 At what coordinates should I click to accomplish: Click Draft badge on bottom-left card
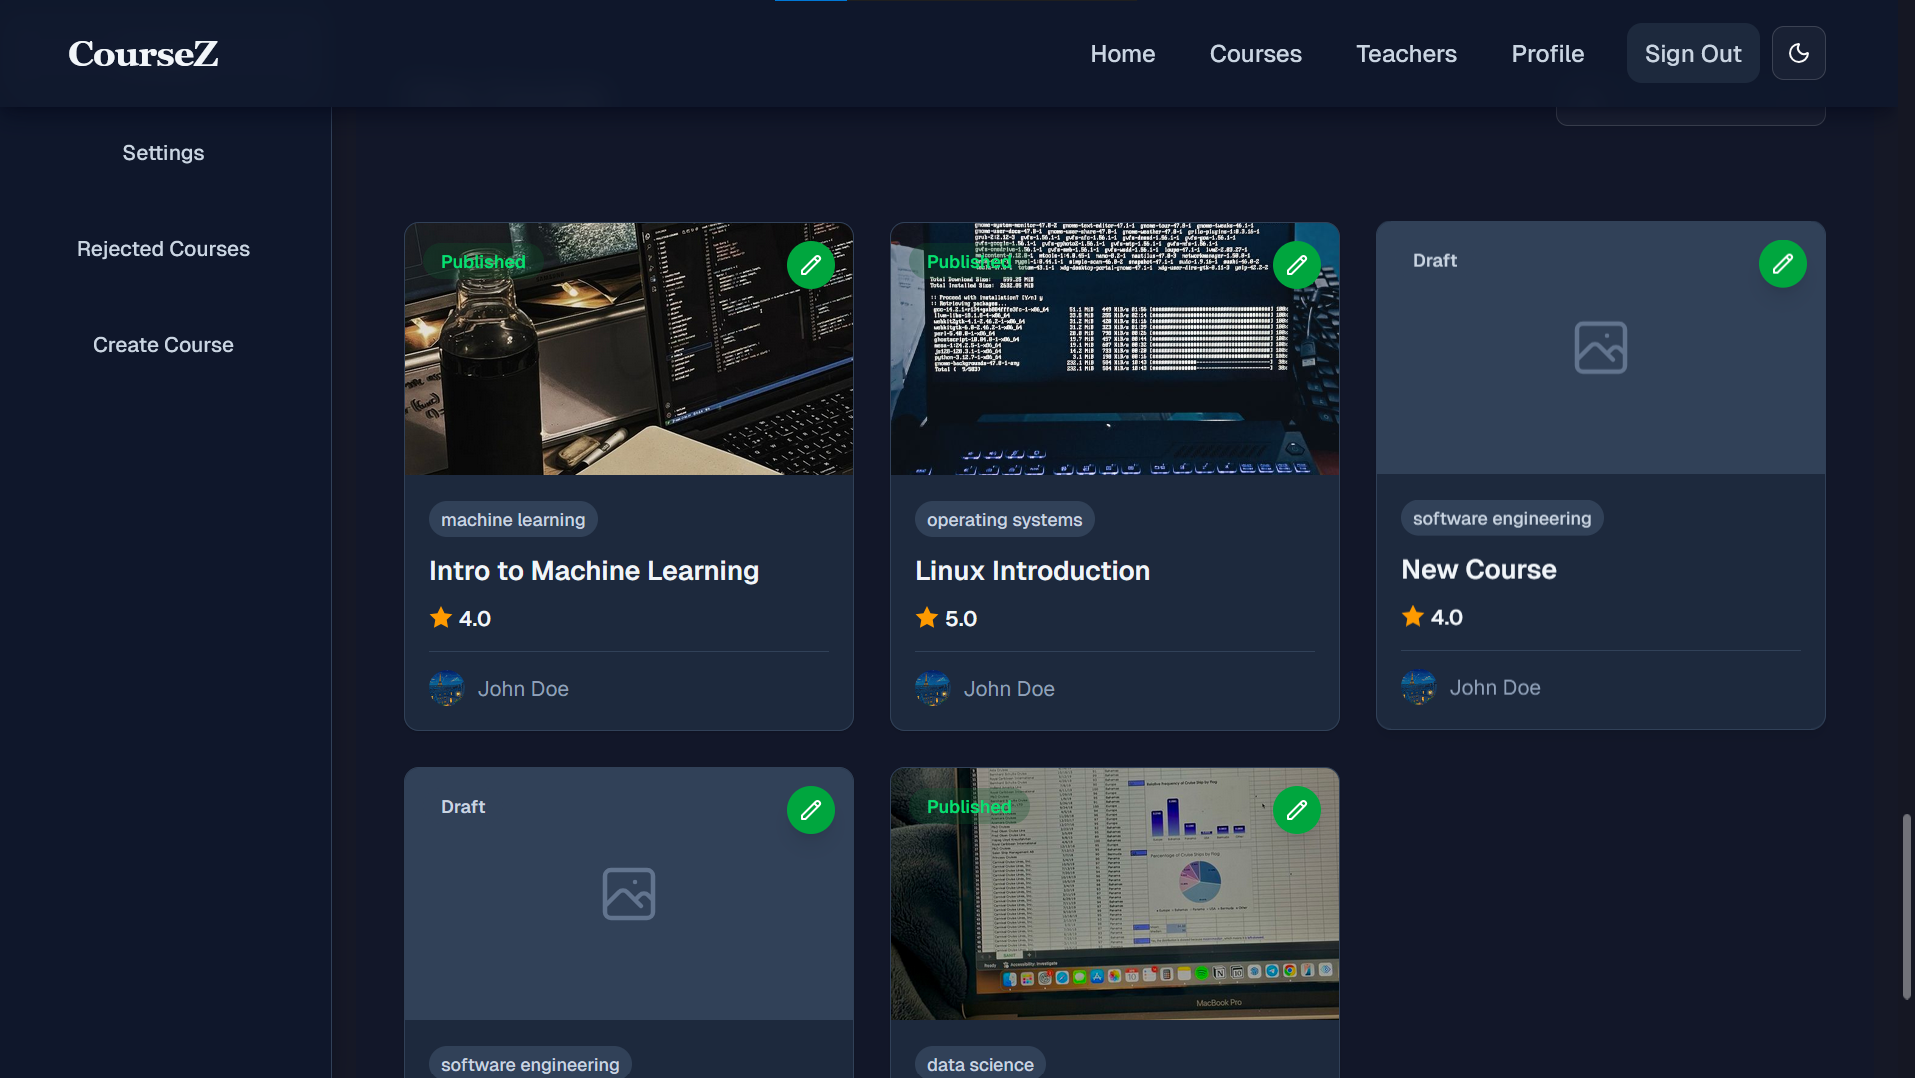pyautogui.click(x=462, y=807)
